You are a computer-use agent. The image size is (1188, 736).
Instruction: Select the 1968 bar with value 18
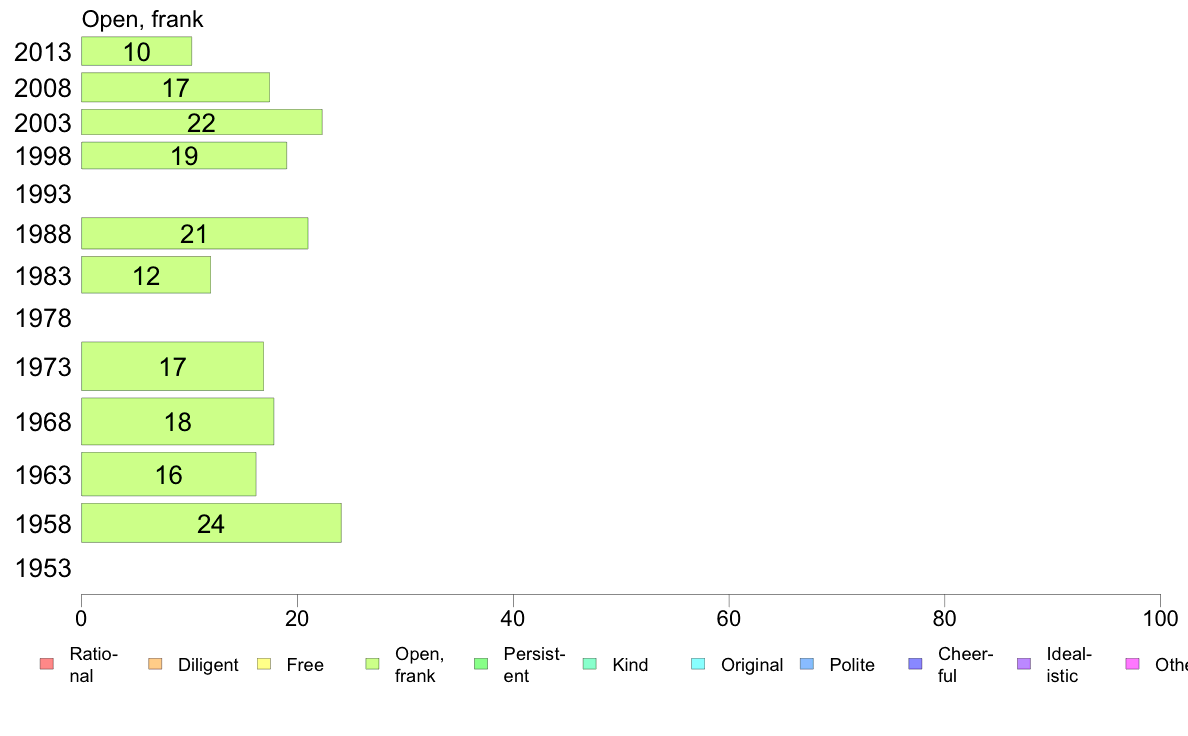(x=177, y=421)
